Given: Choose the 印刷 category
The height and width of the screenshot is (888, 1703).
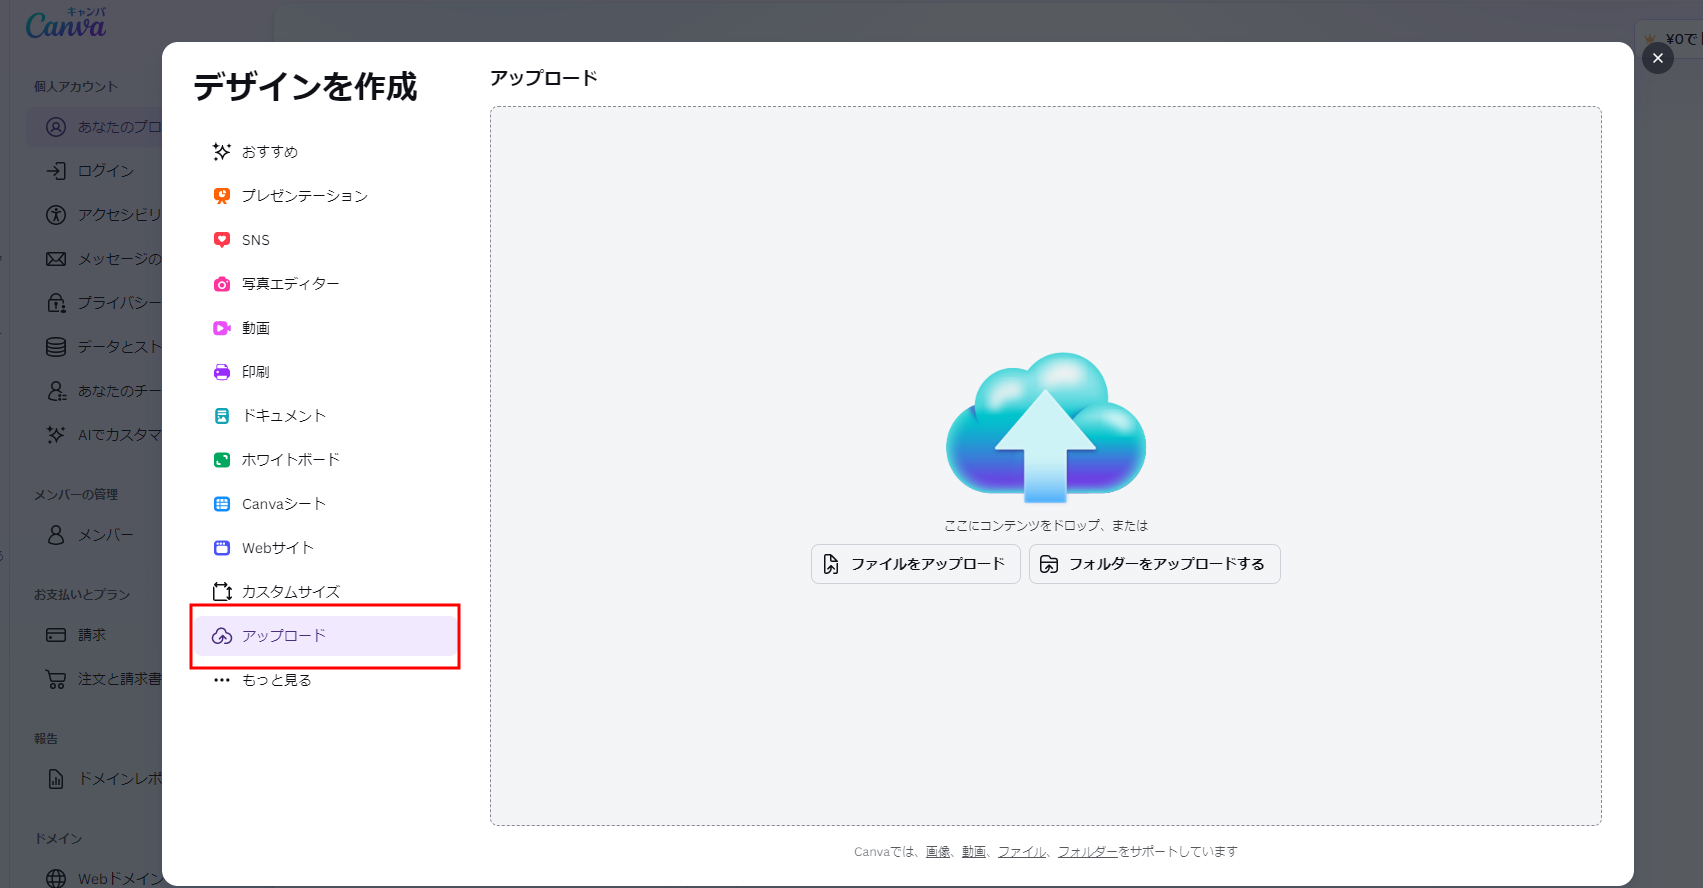Looking at the screenshot, I should pos(327,372).
